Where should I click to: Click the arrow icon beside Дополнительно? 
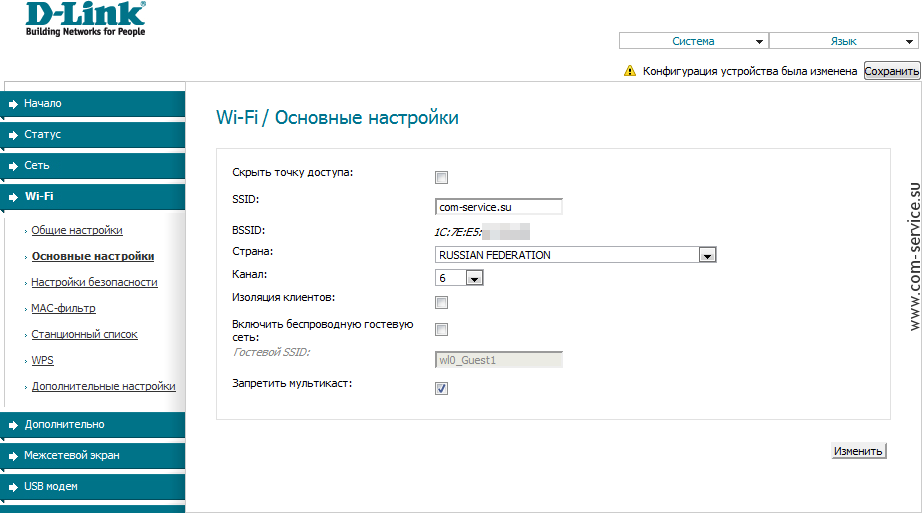pos(13,425)
